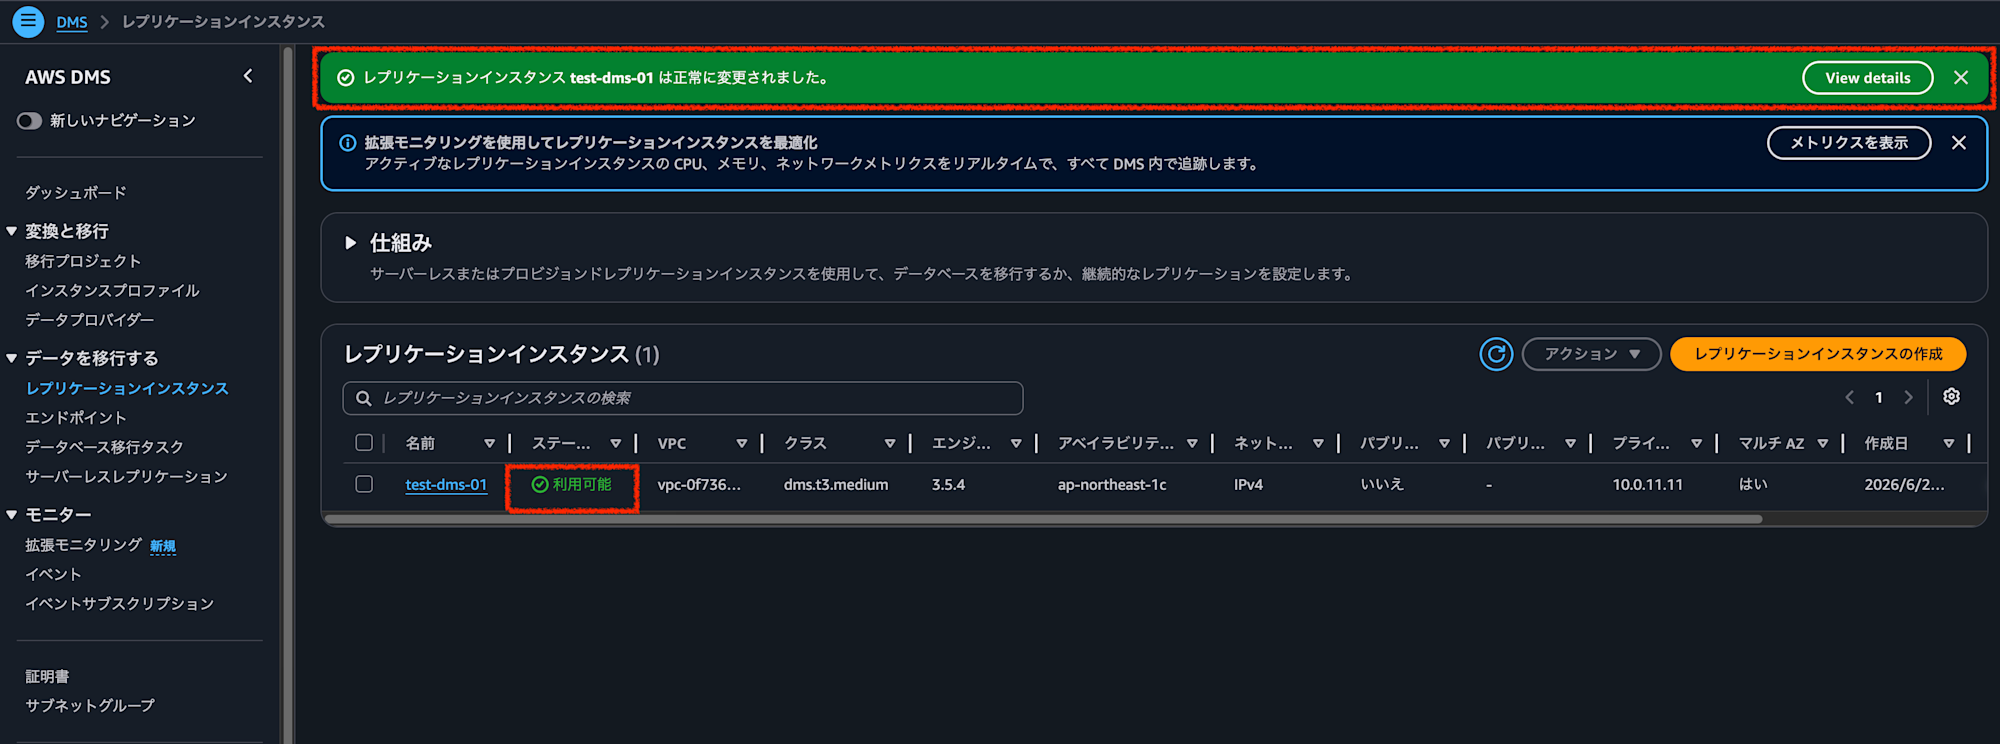Open イベント in the sidebar
The image size is (2000, 744).
53,574
